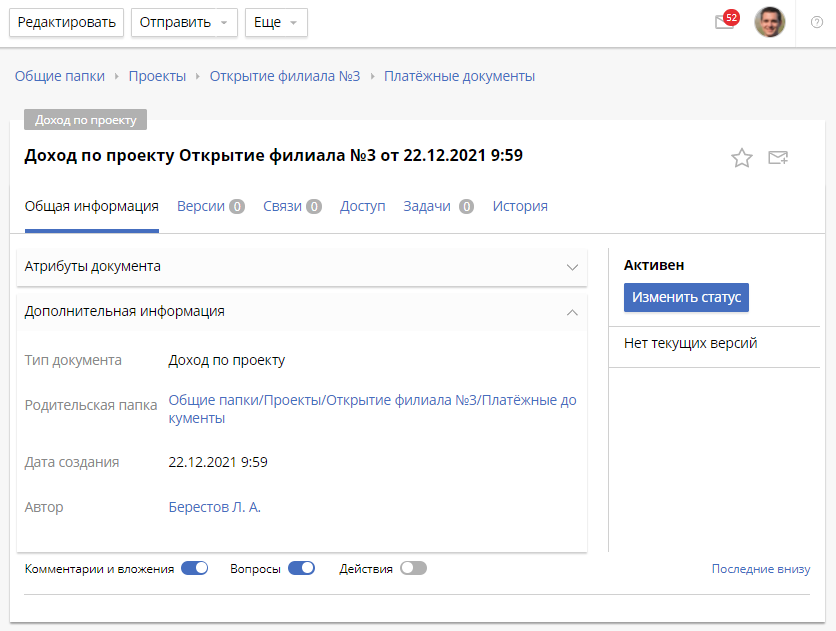Image resolution: width=836 pixels, height=631 pixels.
Task: Click Последние внизу sort link
Action: pos(760,569)
